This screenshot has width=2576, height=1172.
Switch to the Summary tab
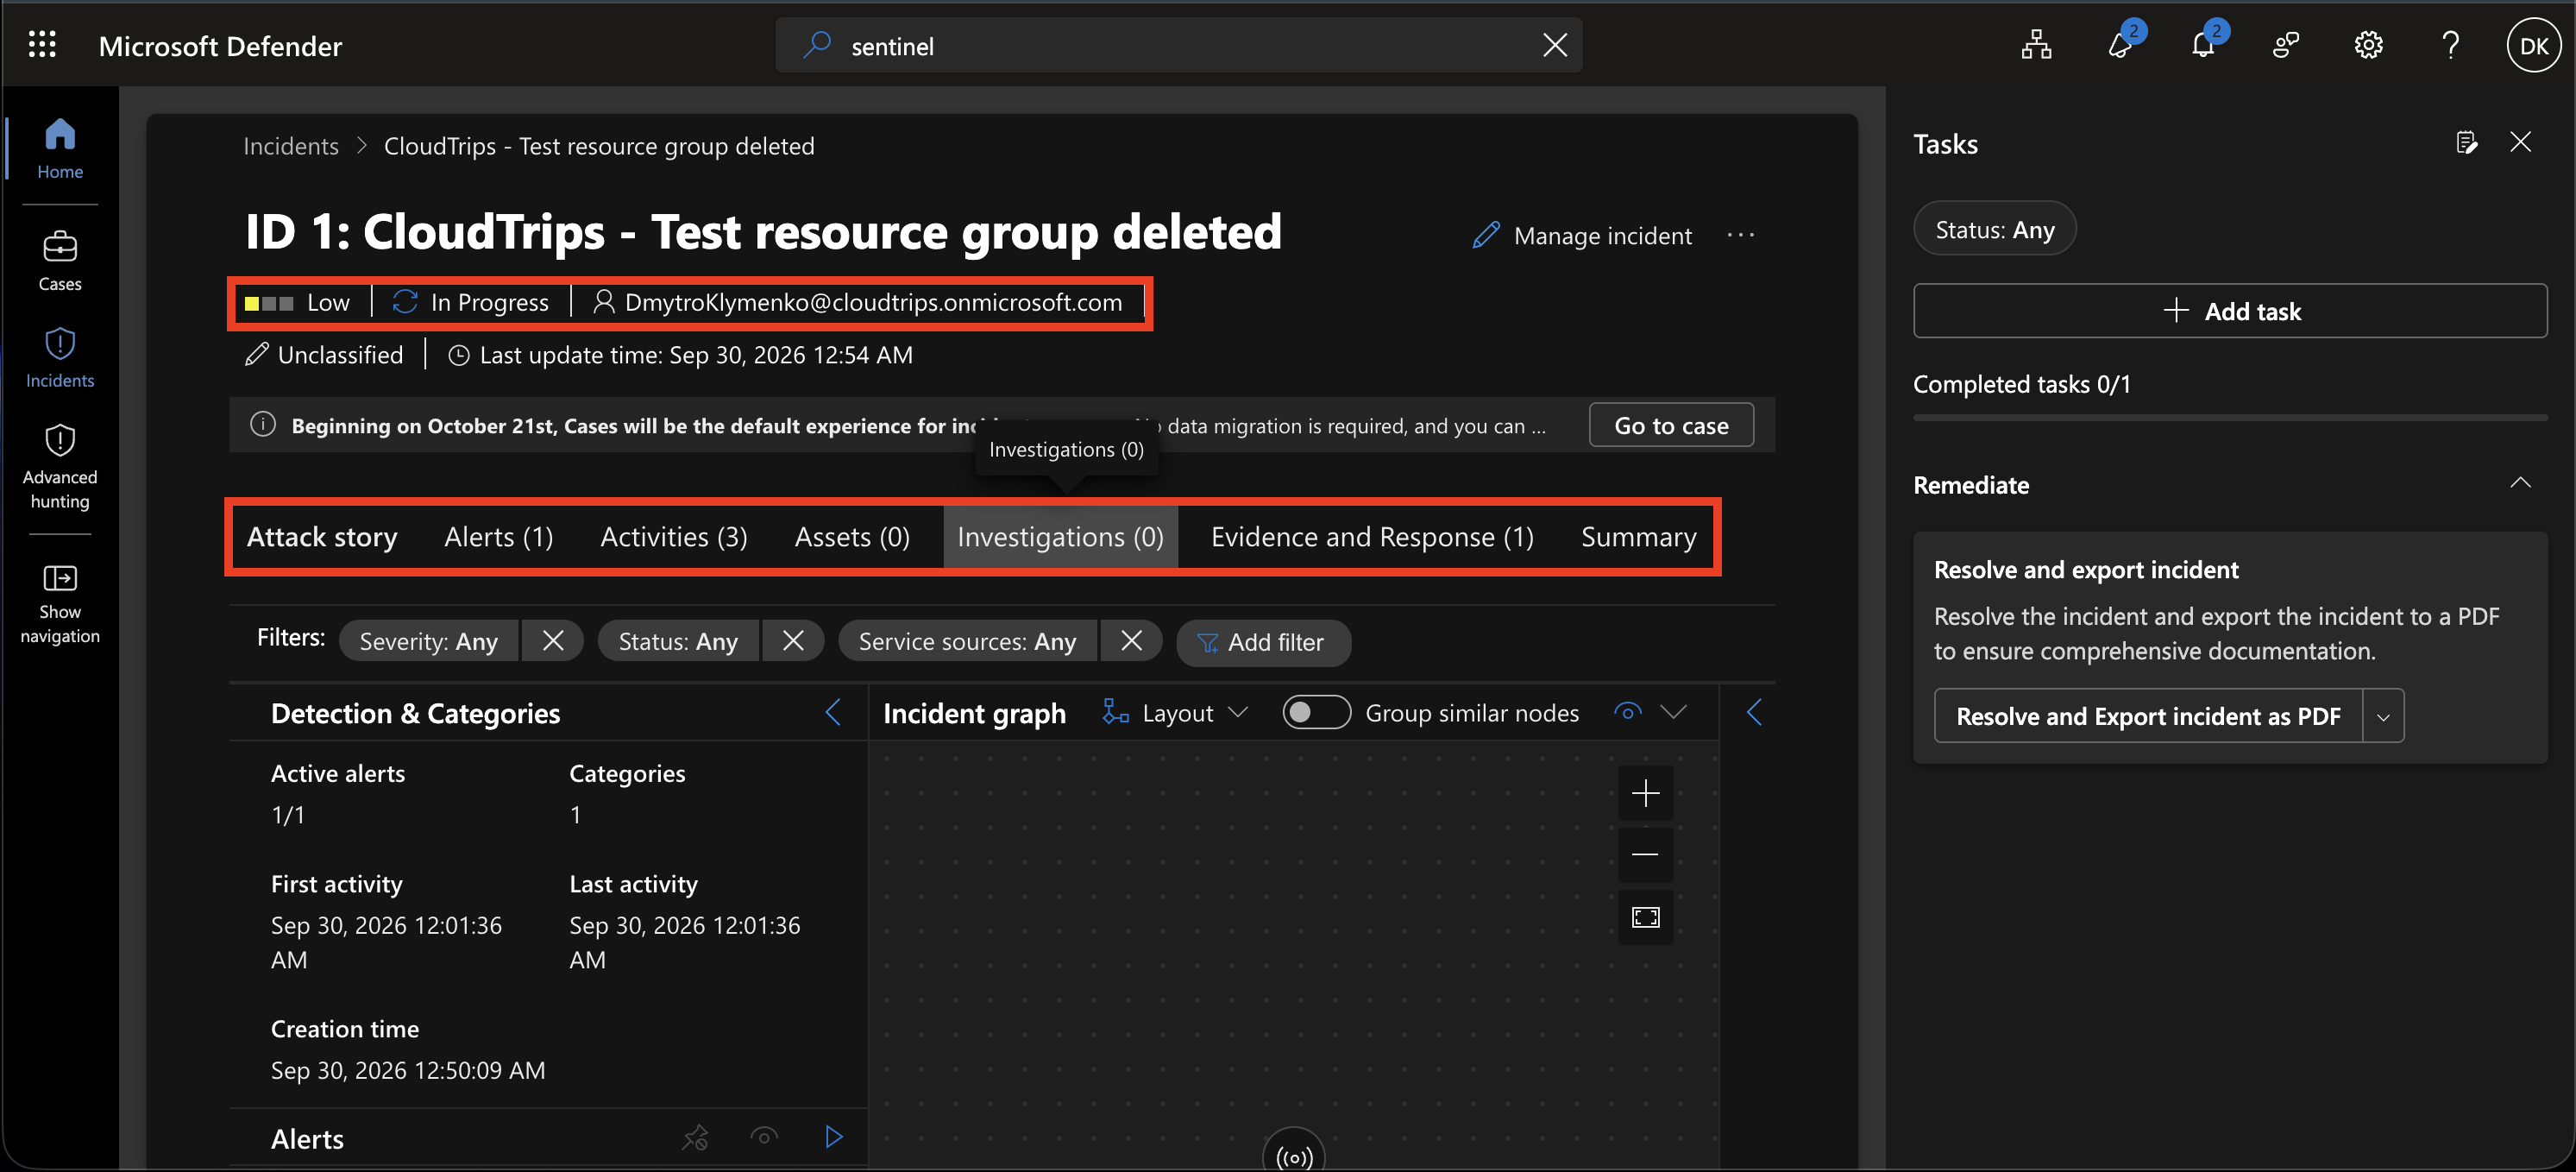click(x=1638, y=537)
